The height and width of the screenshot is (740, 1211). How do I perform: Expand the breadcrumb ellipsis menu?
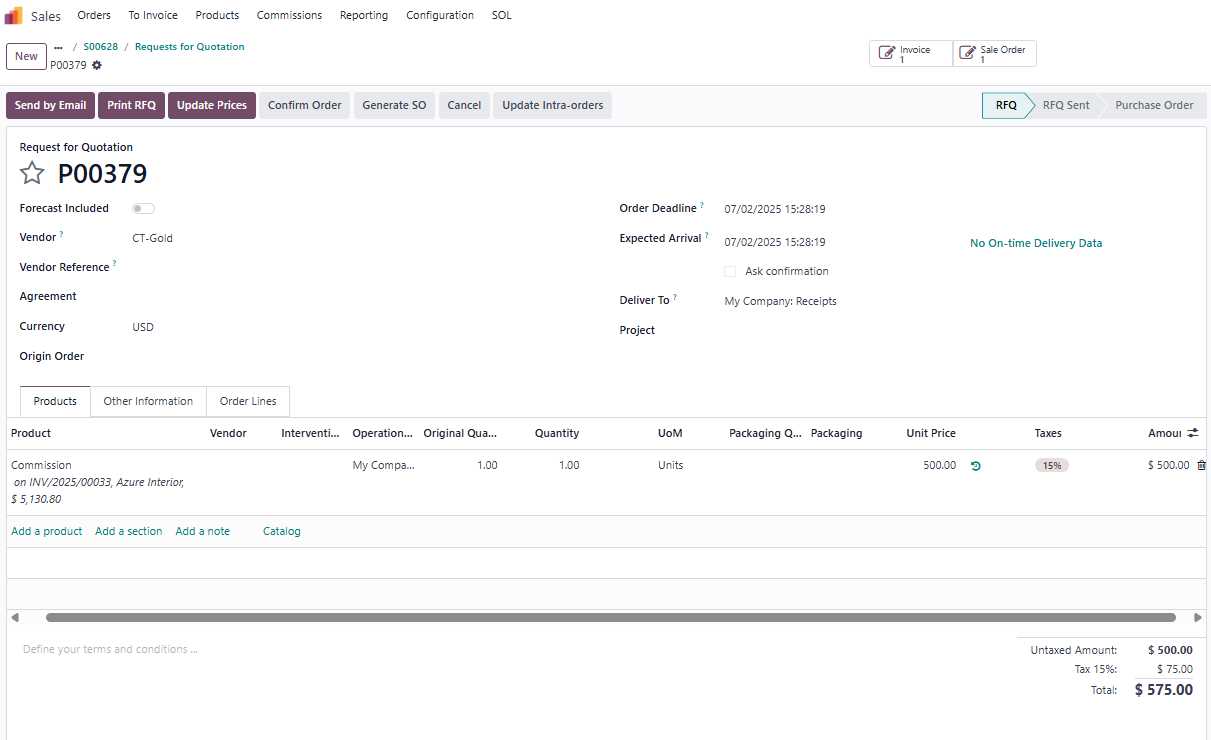(58, 47)
